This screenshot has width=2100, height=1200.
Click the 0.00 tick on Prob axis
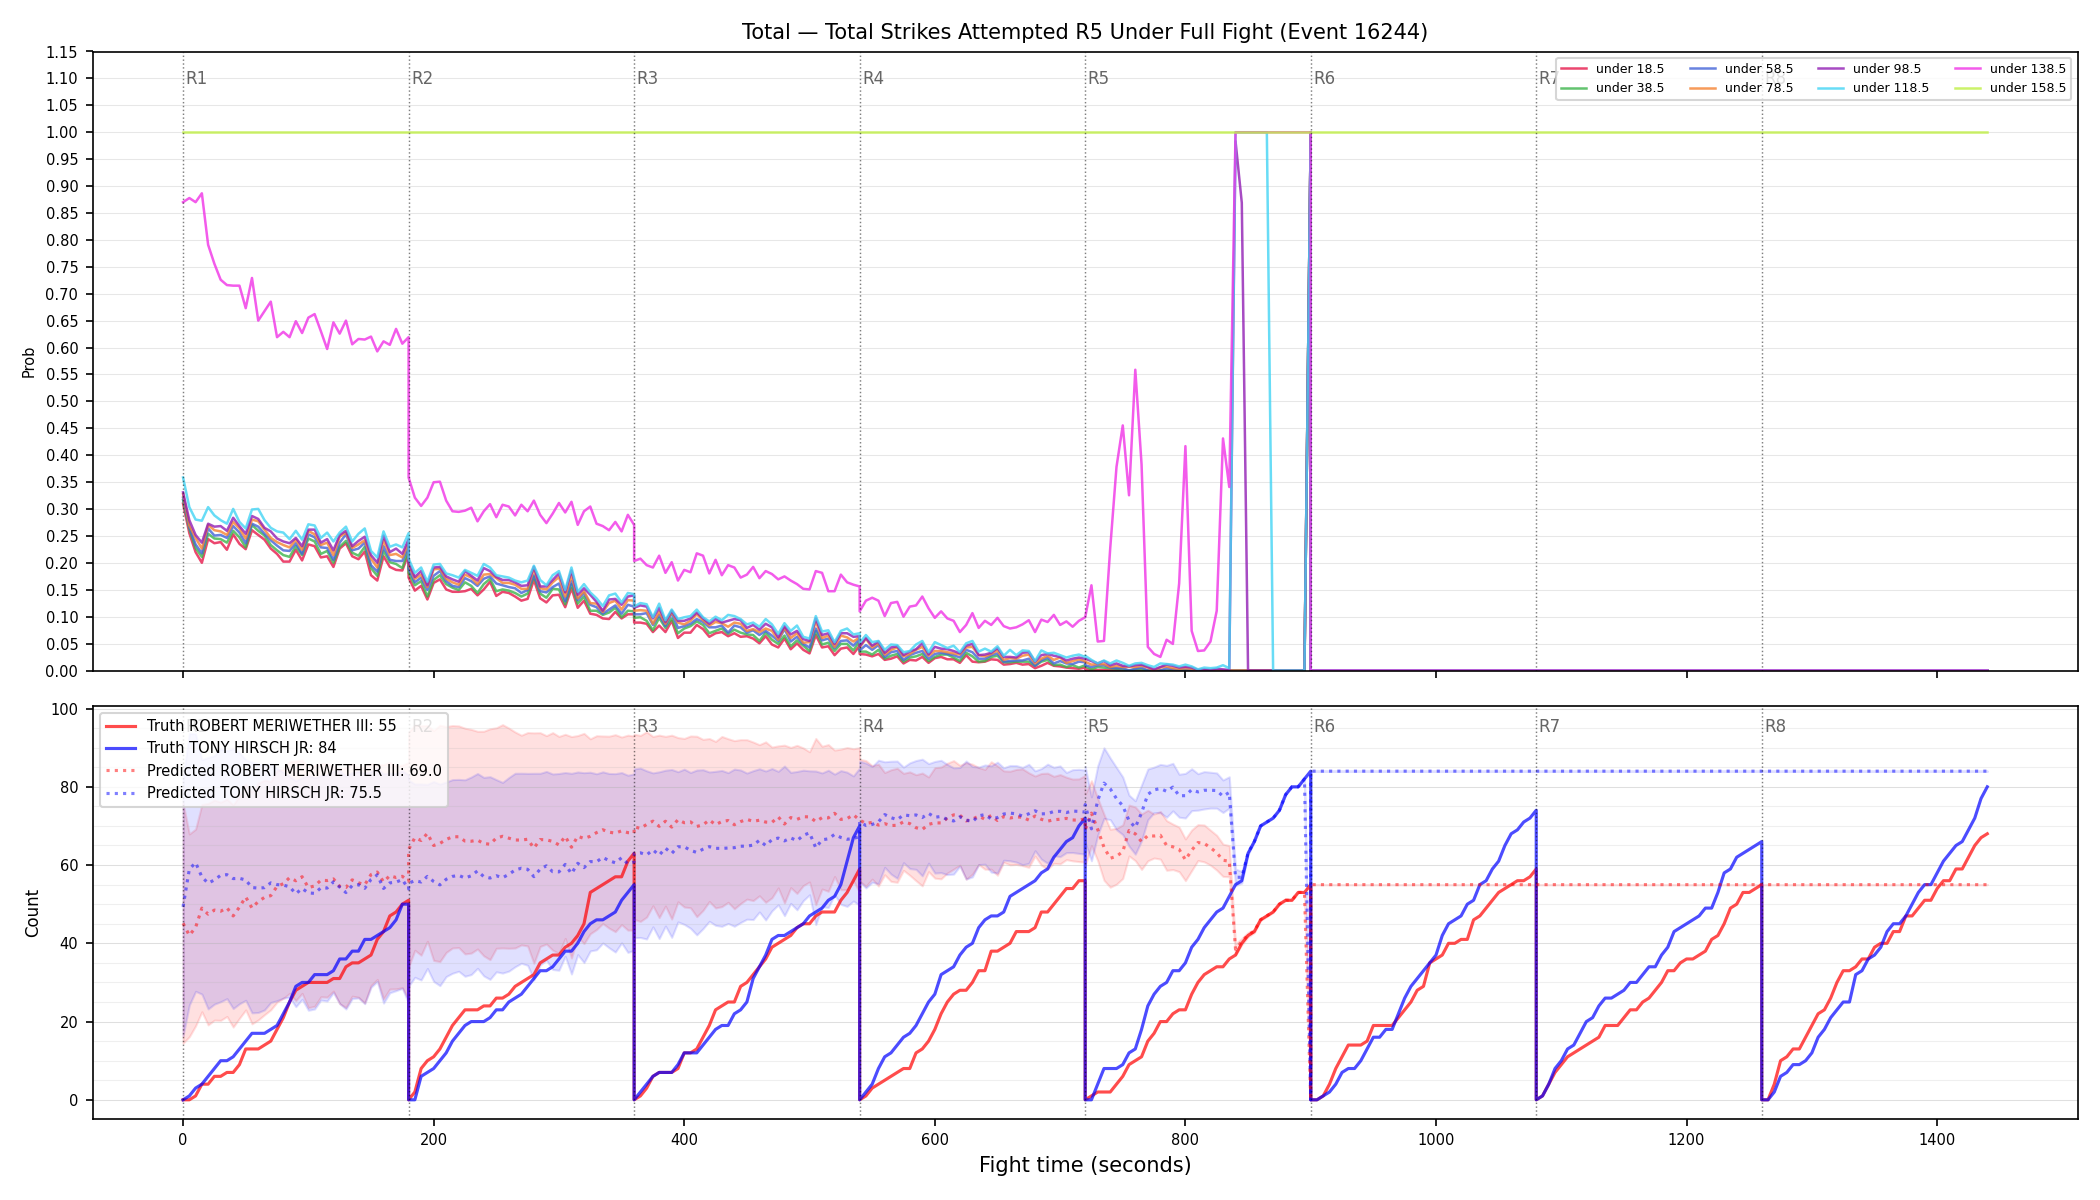coord(62,671)
